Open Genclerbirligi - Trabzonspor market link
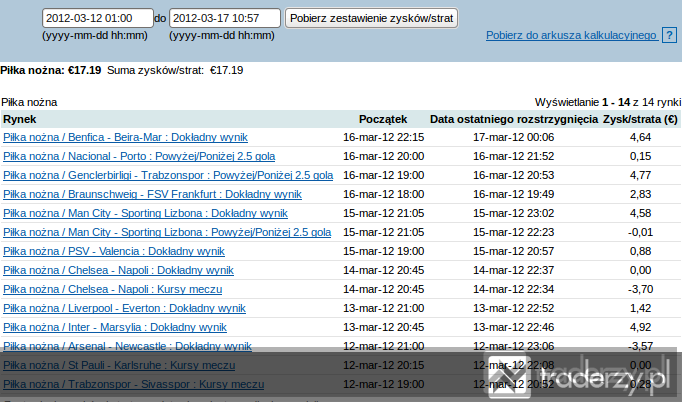The image size is (682, 402). (168, 175)
